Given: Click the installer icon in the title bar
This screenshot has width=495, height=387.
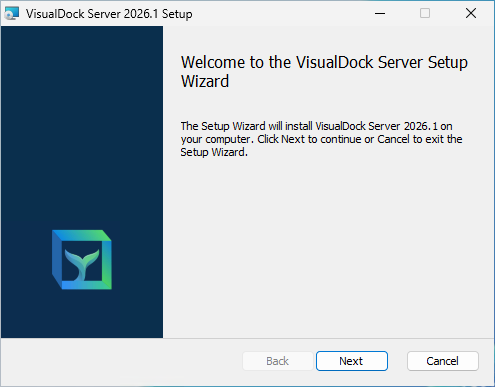Looking at the screenshot, I should [12, 14].
